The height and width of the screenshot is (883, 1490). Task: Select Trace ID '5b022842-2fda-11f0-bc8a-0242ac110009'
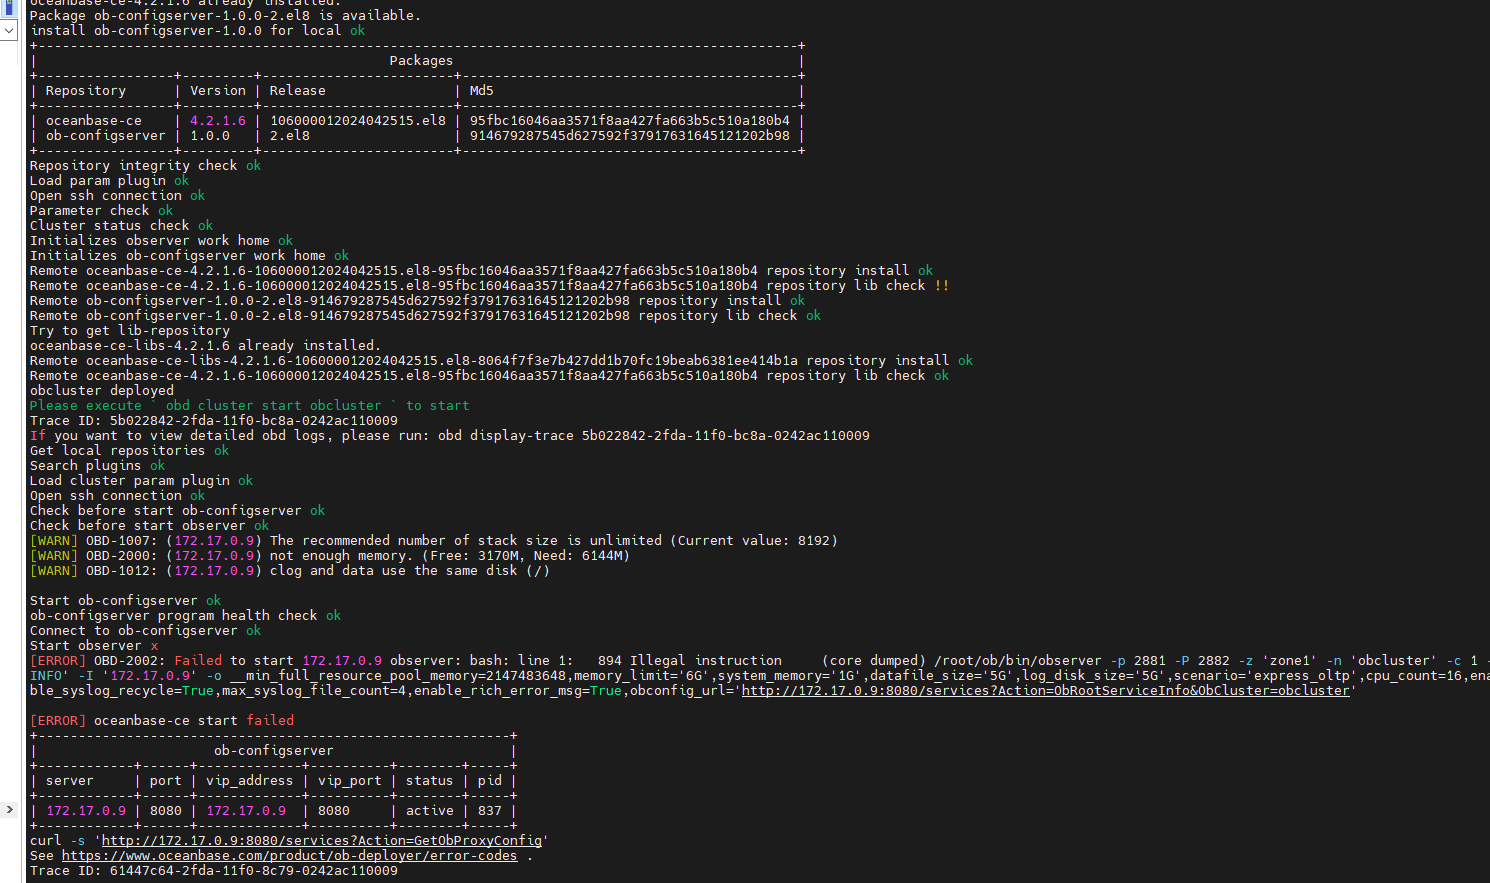pyautogui.click(x=254, y=421)
